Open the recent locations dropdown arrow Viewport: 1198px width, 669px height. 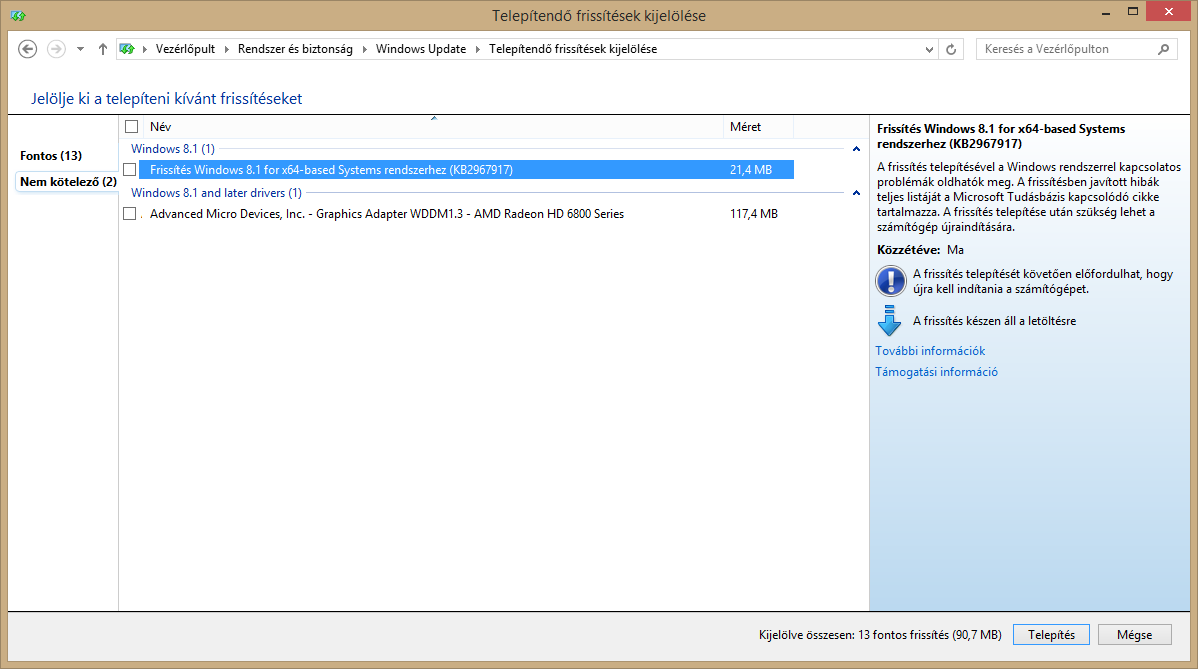(80, 49)
